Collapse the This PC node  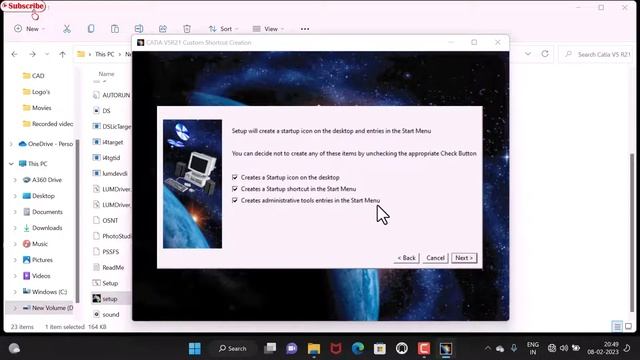(x=11, y=164)
